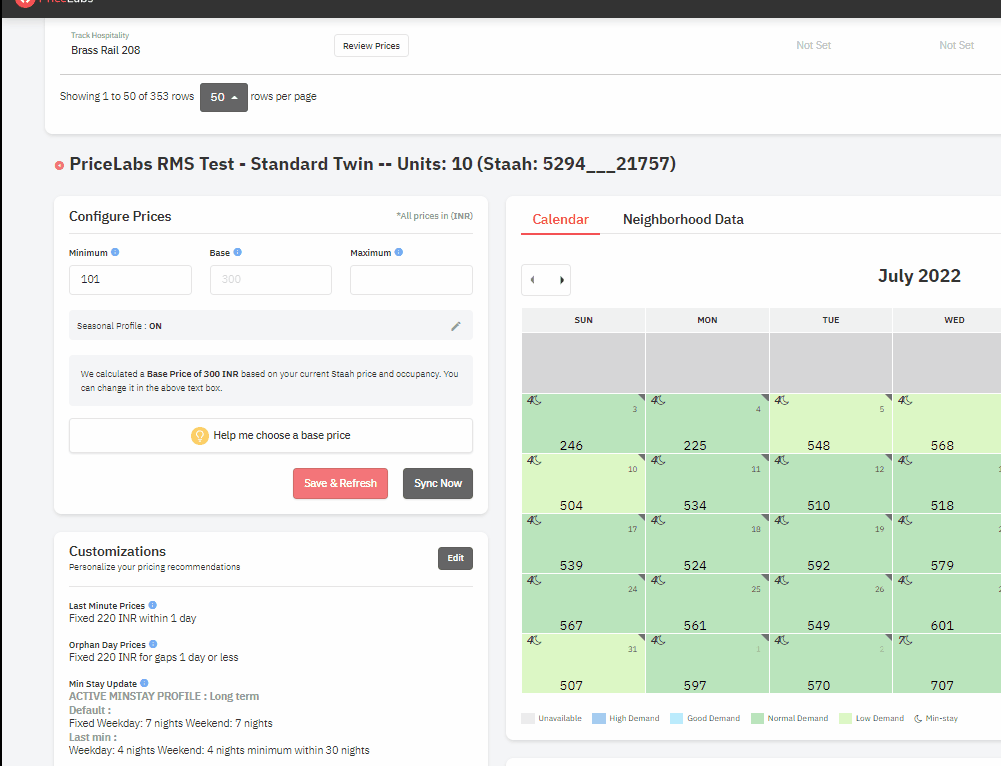Click the Maximum price input field

411,280
